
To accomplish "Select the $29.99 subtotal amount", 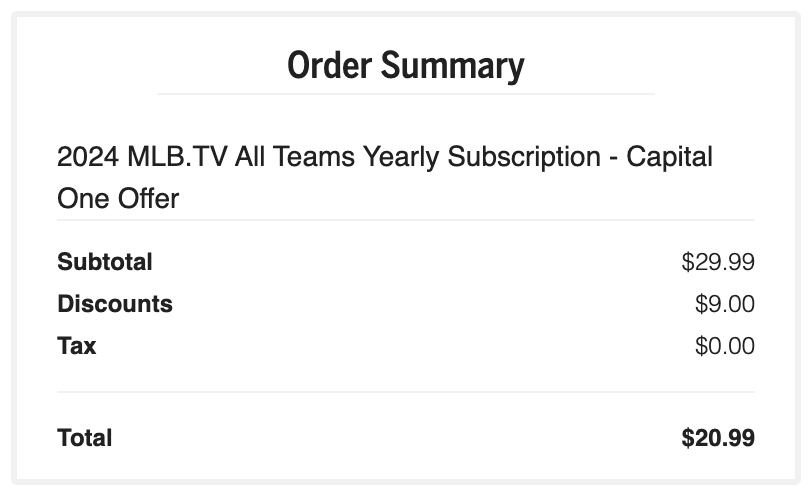I will pos(717,262).
